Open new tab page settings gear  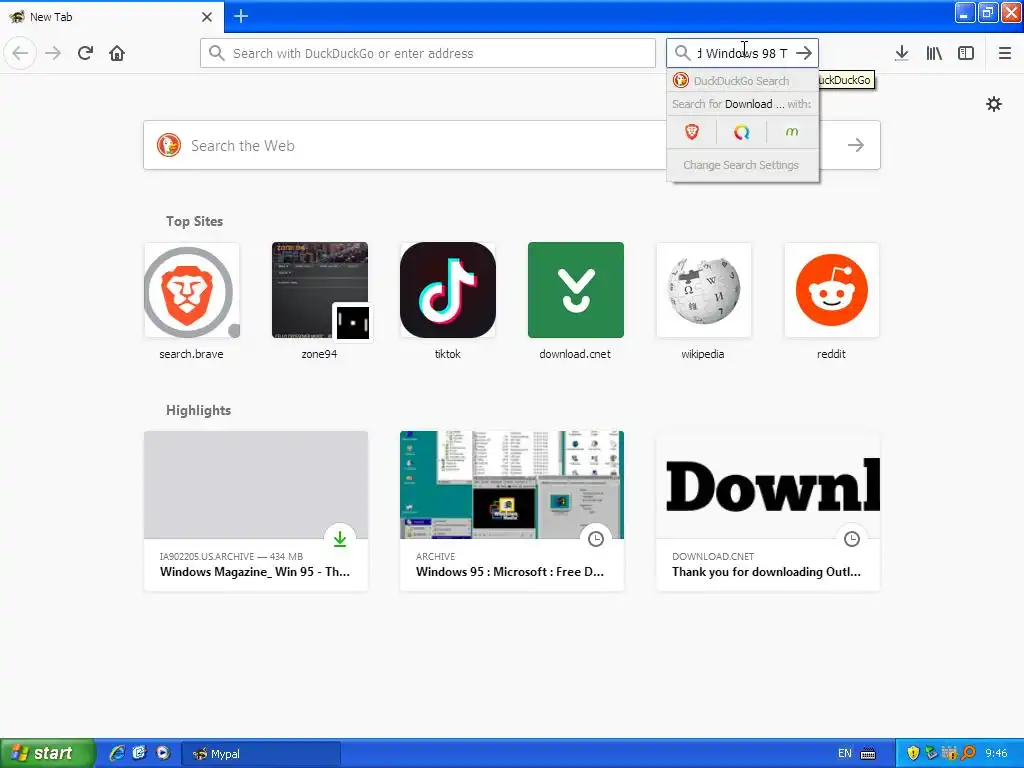click(993, 104)
